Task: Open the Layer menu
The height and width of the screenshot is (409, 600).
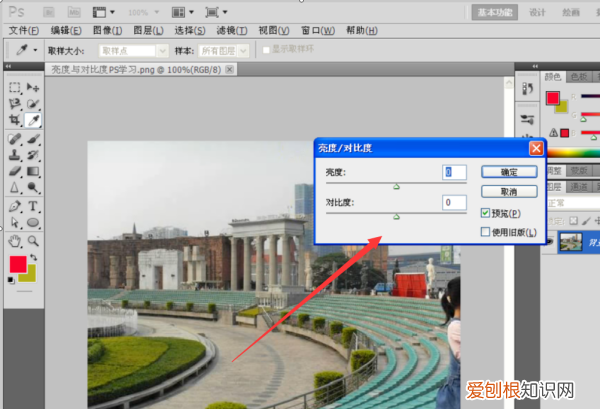Action: [x=148, y=31]
